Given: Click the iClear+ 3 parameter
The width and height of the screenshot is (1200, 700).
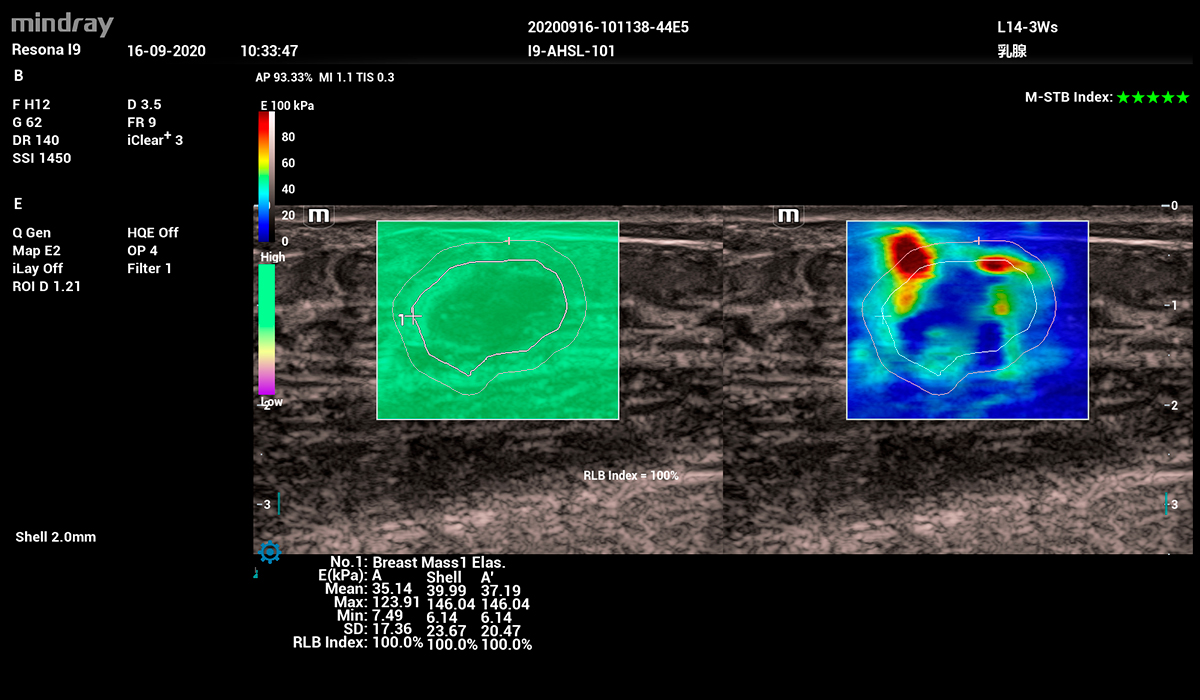Looking at the screenshot, I should click(155, 140).
